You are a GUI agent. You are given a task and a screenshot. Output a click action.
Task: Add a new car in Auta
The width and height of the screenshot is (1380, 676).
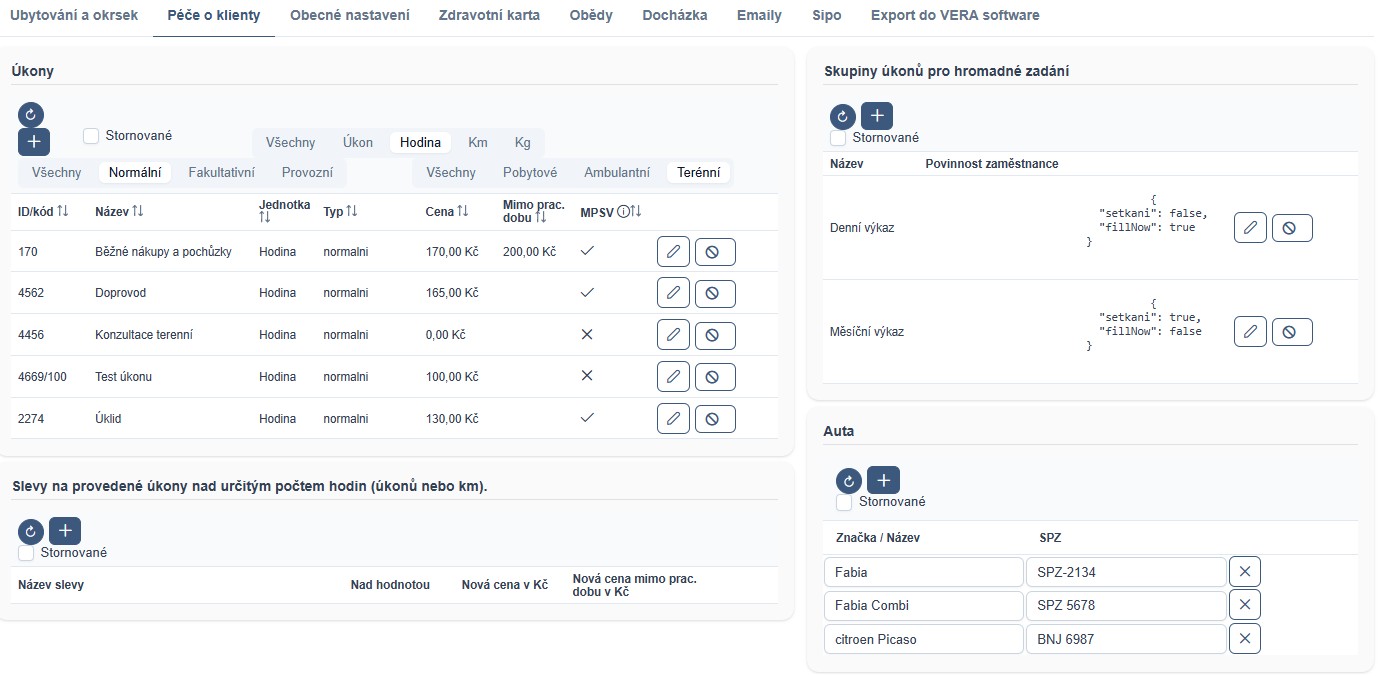[882, 480]
